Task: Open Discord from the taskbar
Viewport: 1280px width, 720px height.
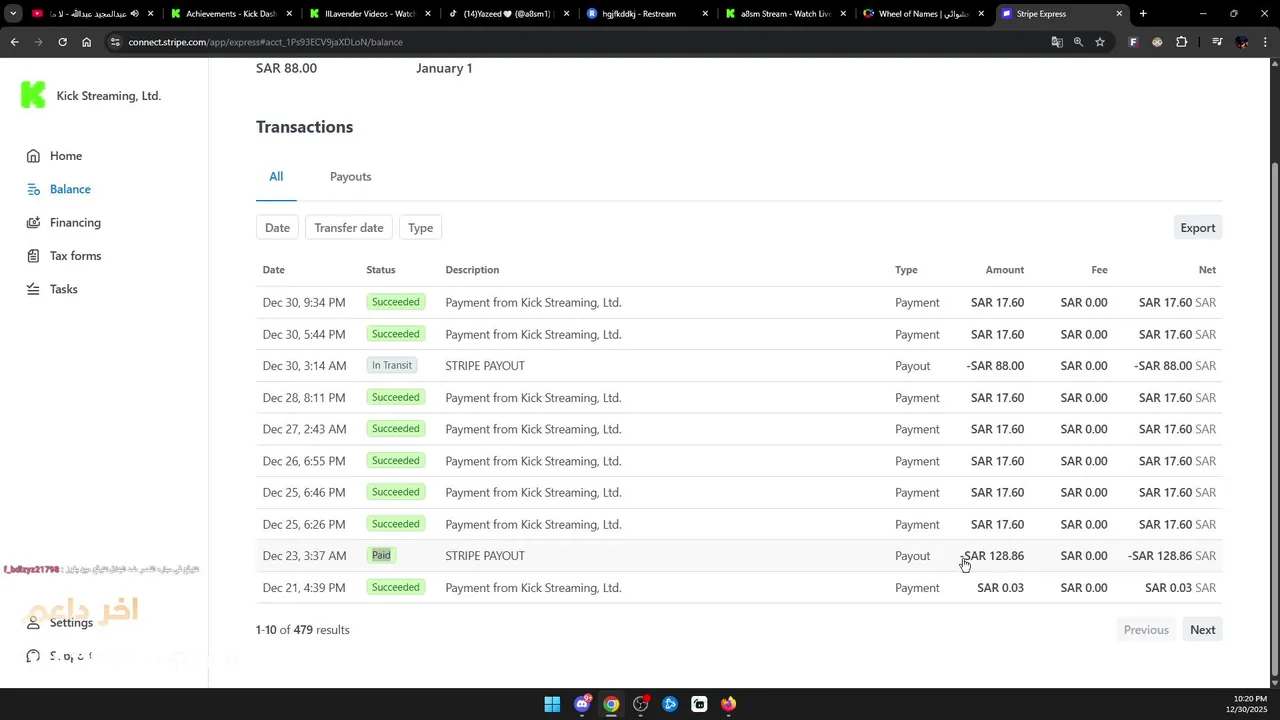Action: pos(582,704)
